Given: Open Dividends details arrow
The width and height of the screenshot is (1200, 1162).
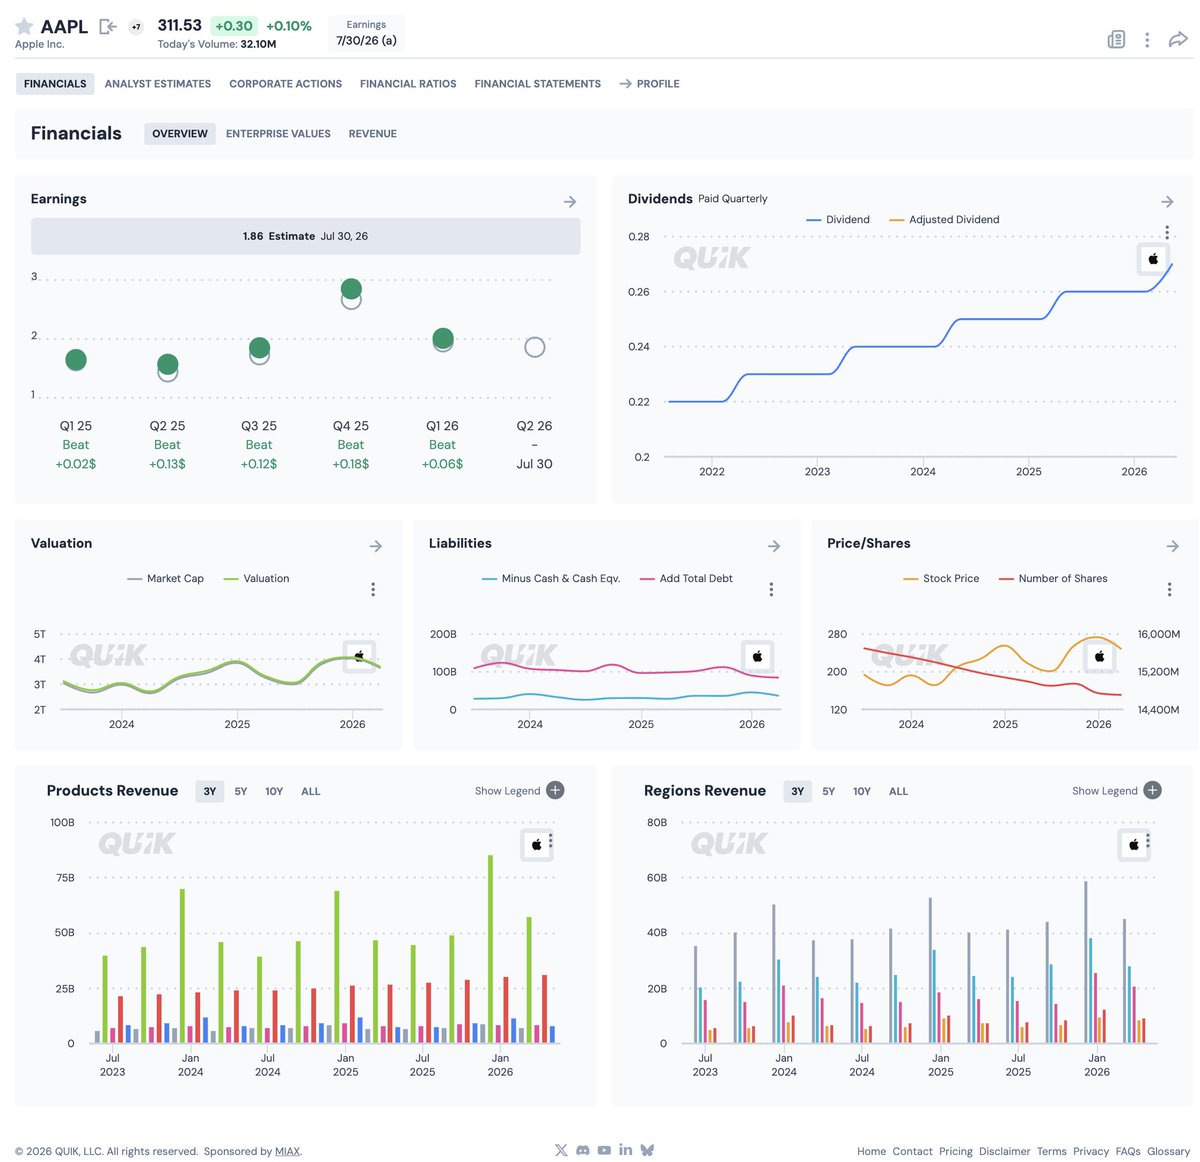Looking at the screenshot, I should coord(1167,202).
